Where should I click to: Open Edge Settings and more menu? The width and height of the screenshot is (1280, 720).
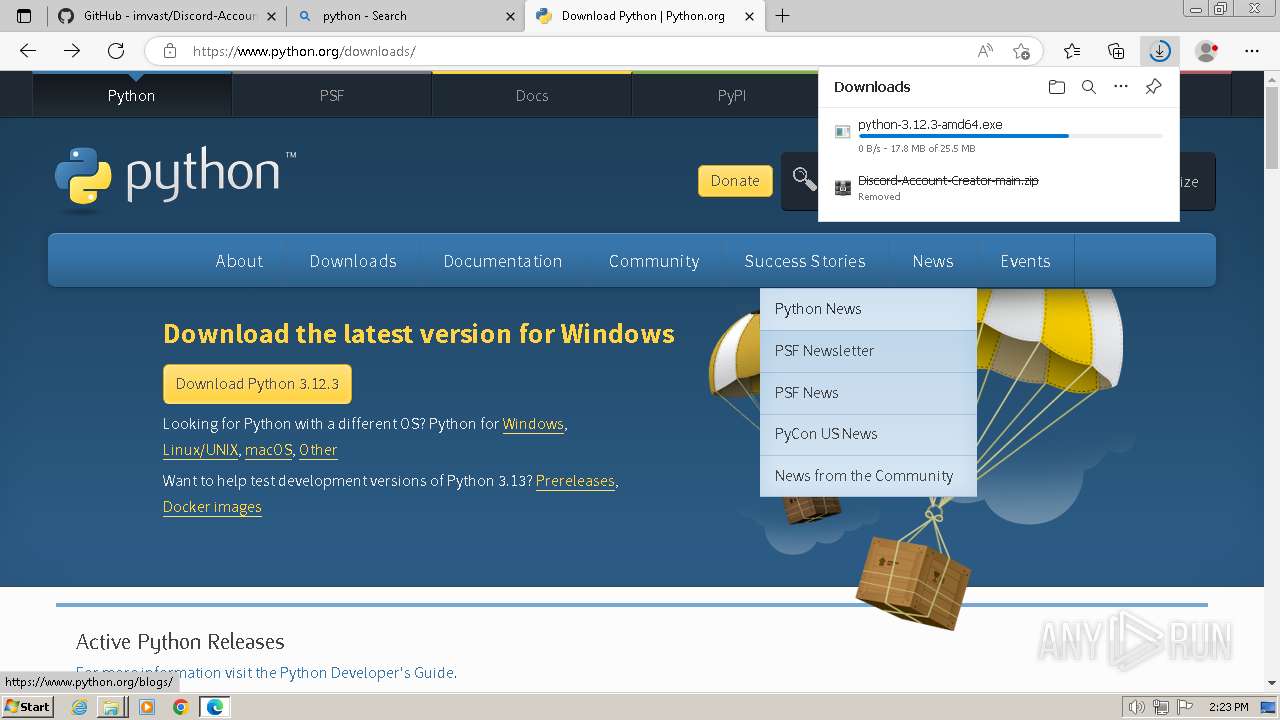point(1252,51)
